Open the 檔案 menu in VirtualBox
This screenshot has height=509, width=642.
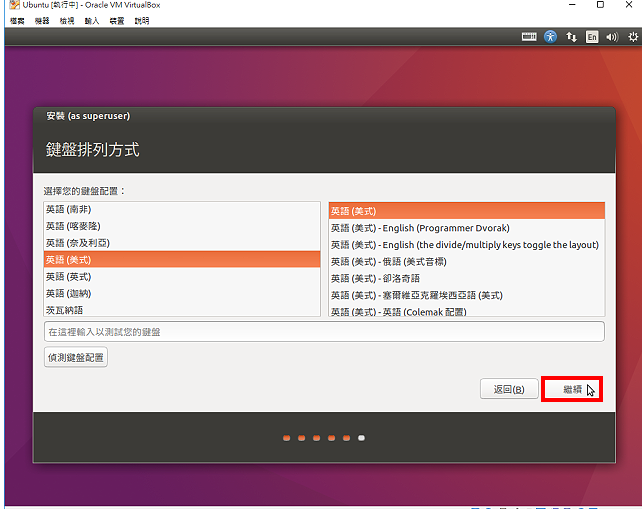pyautogui.click(x=17, y=21)
